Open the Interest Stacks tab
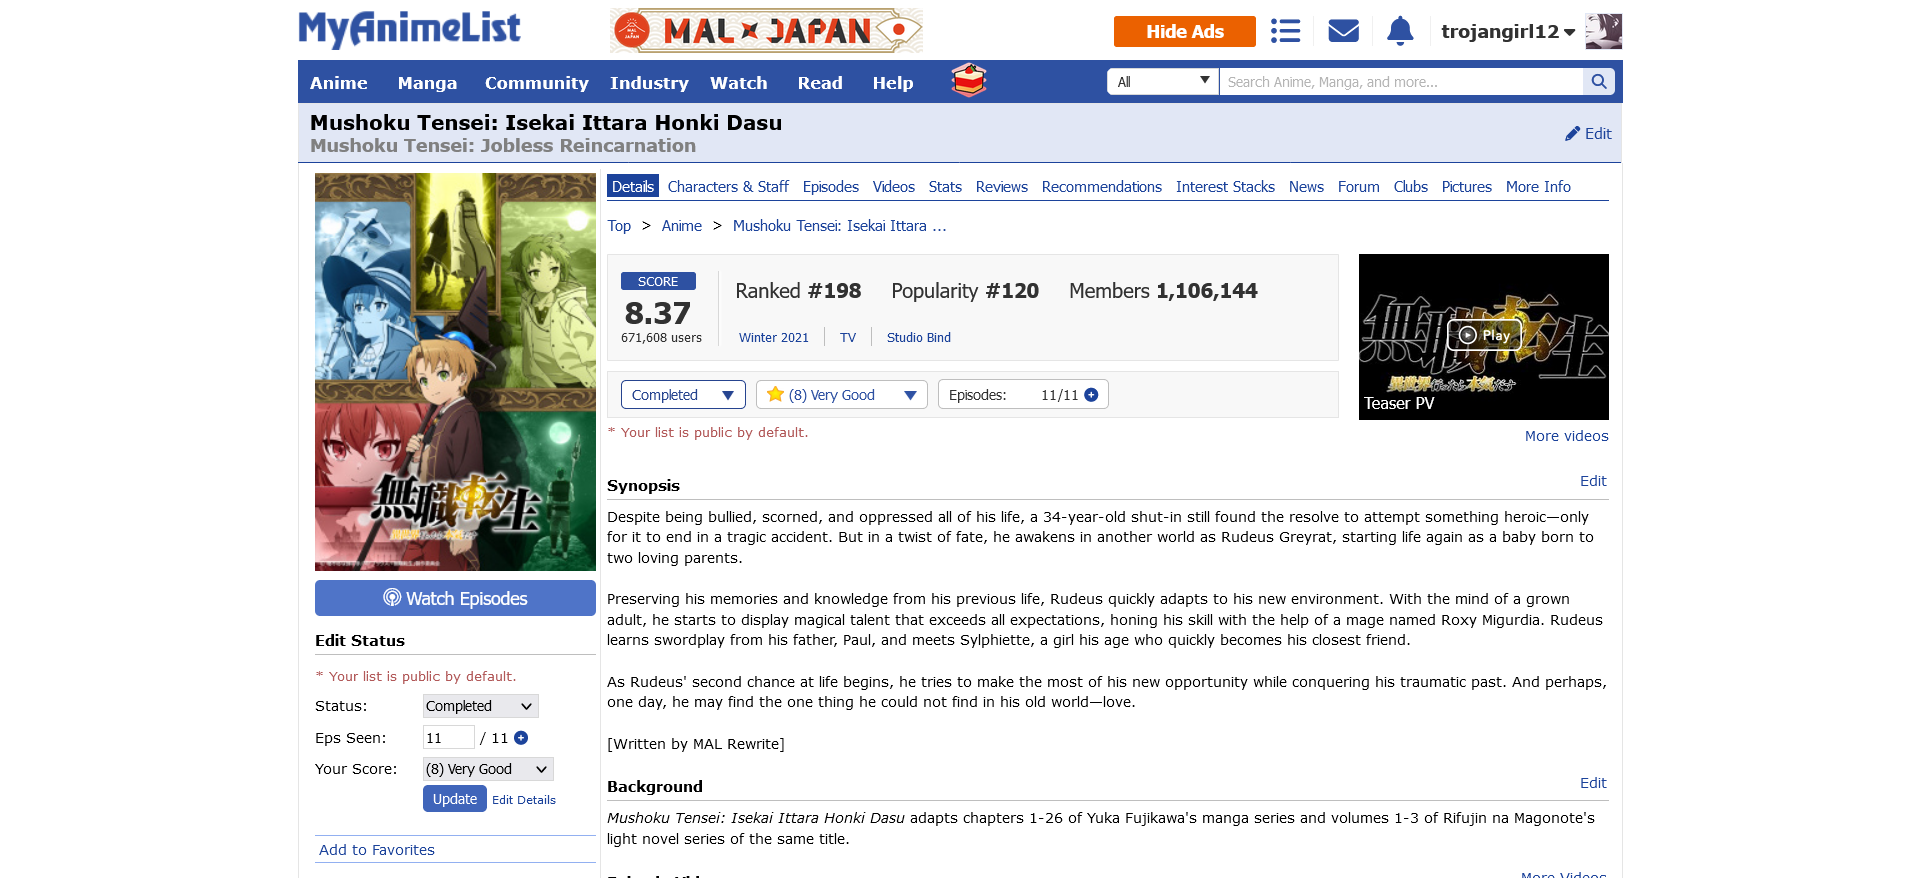The image size is (1920, 878). [x=1225, y=187]
